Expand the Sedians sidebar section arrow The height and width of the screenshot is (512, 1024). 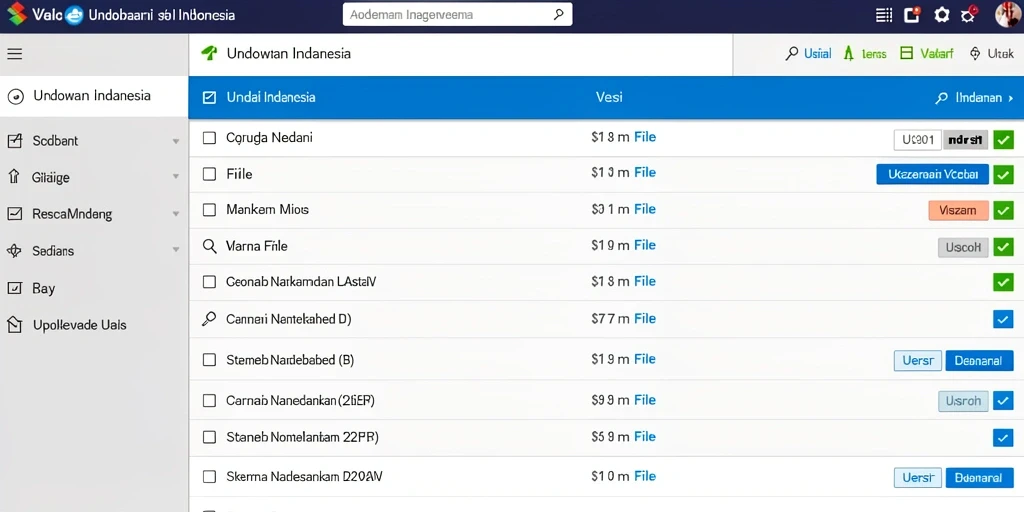click(x=176, y=250)
